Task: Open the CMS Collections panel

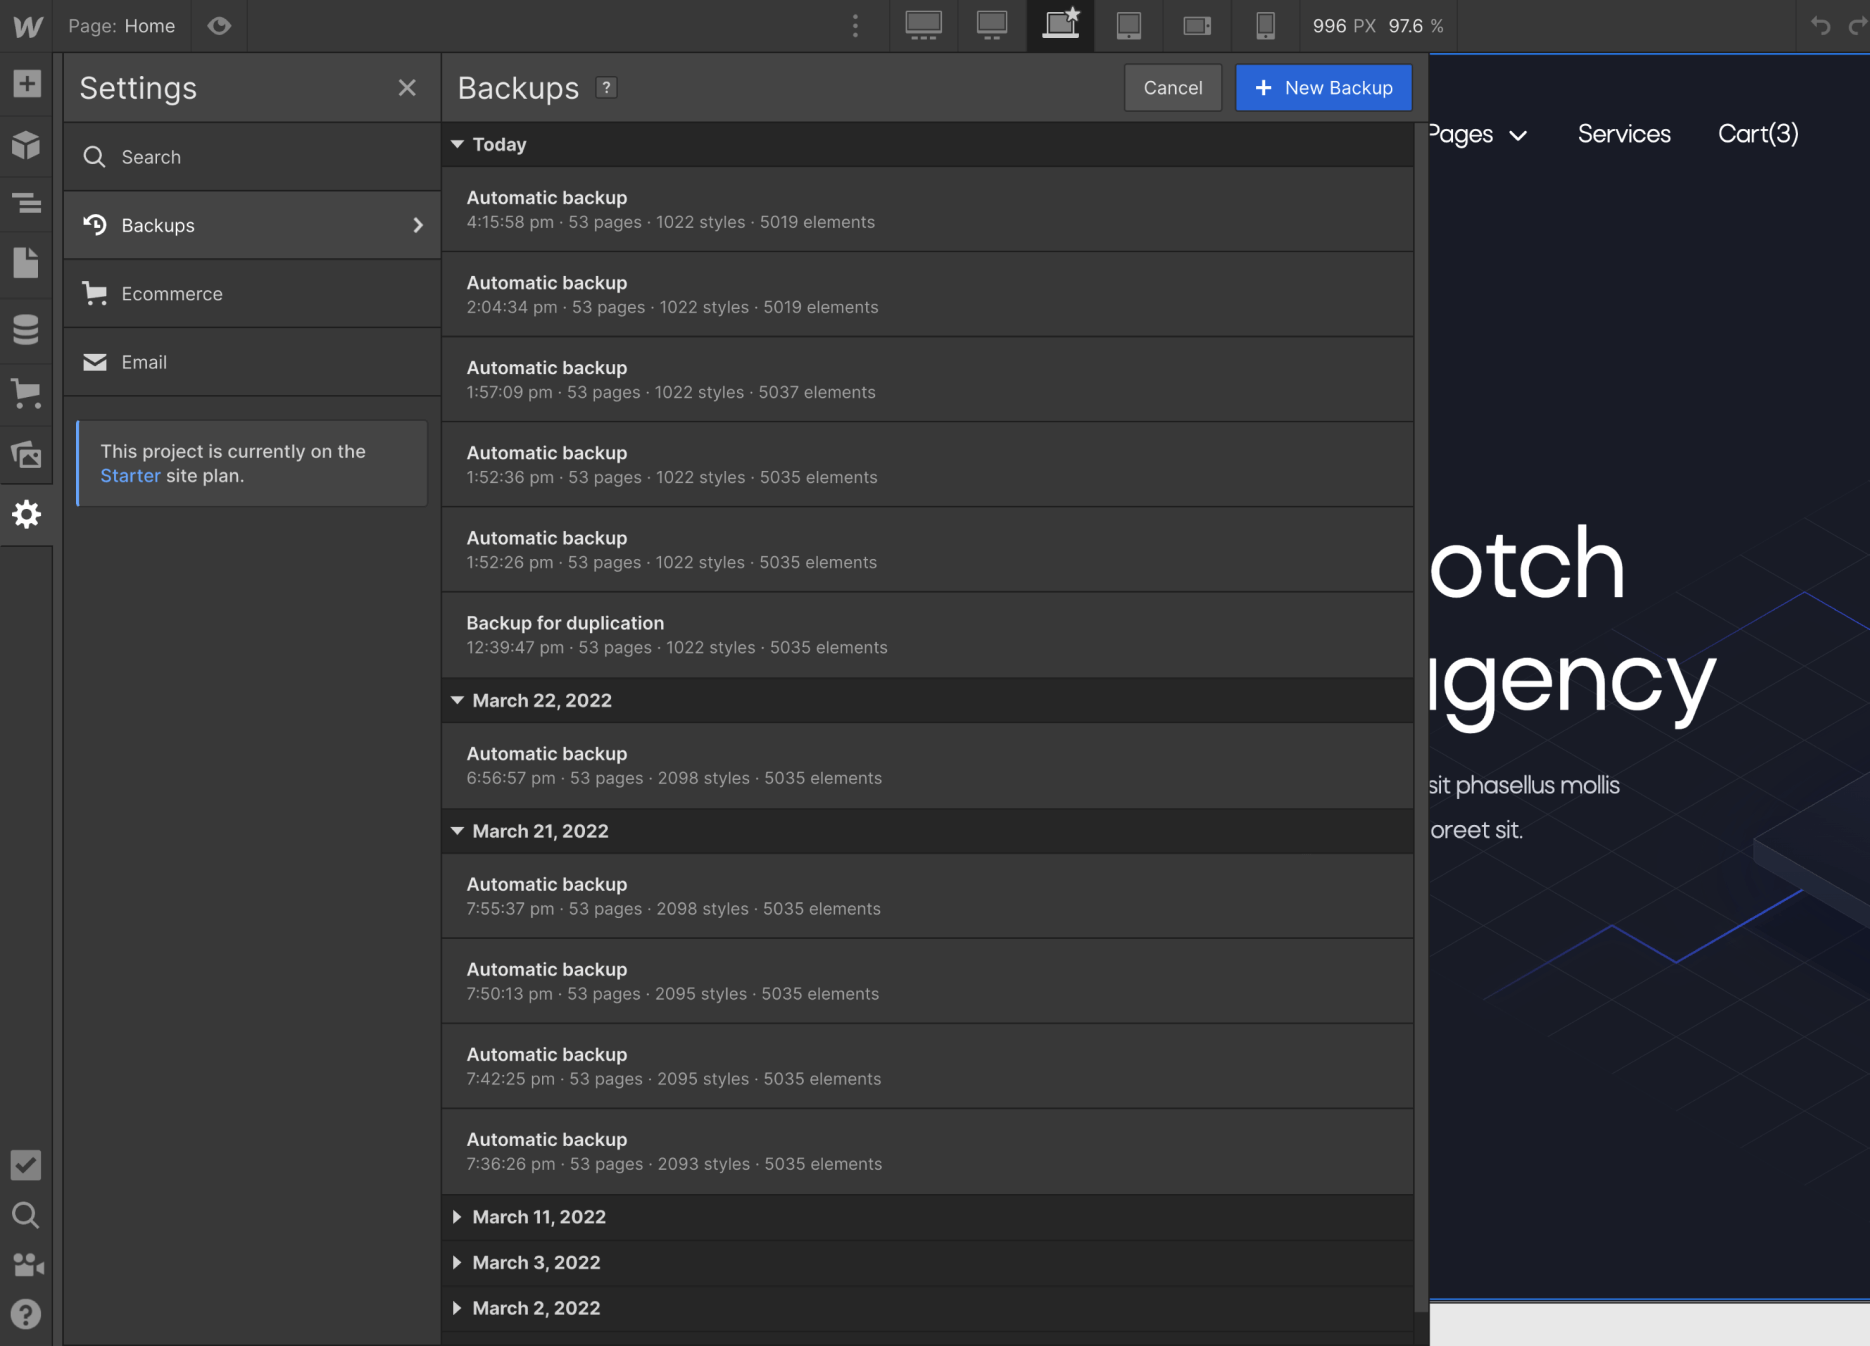Action: point(27,330)
